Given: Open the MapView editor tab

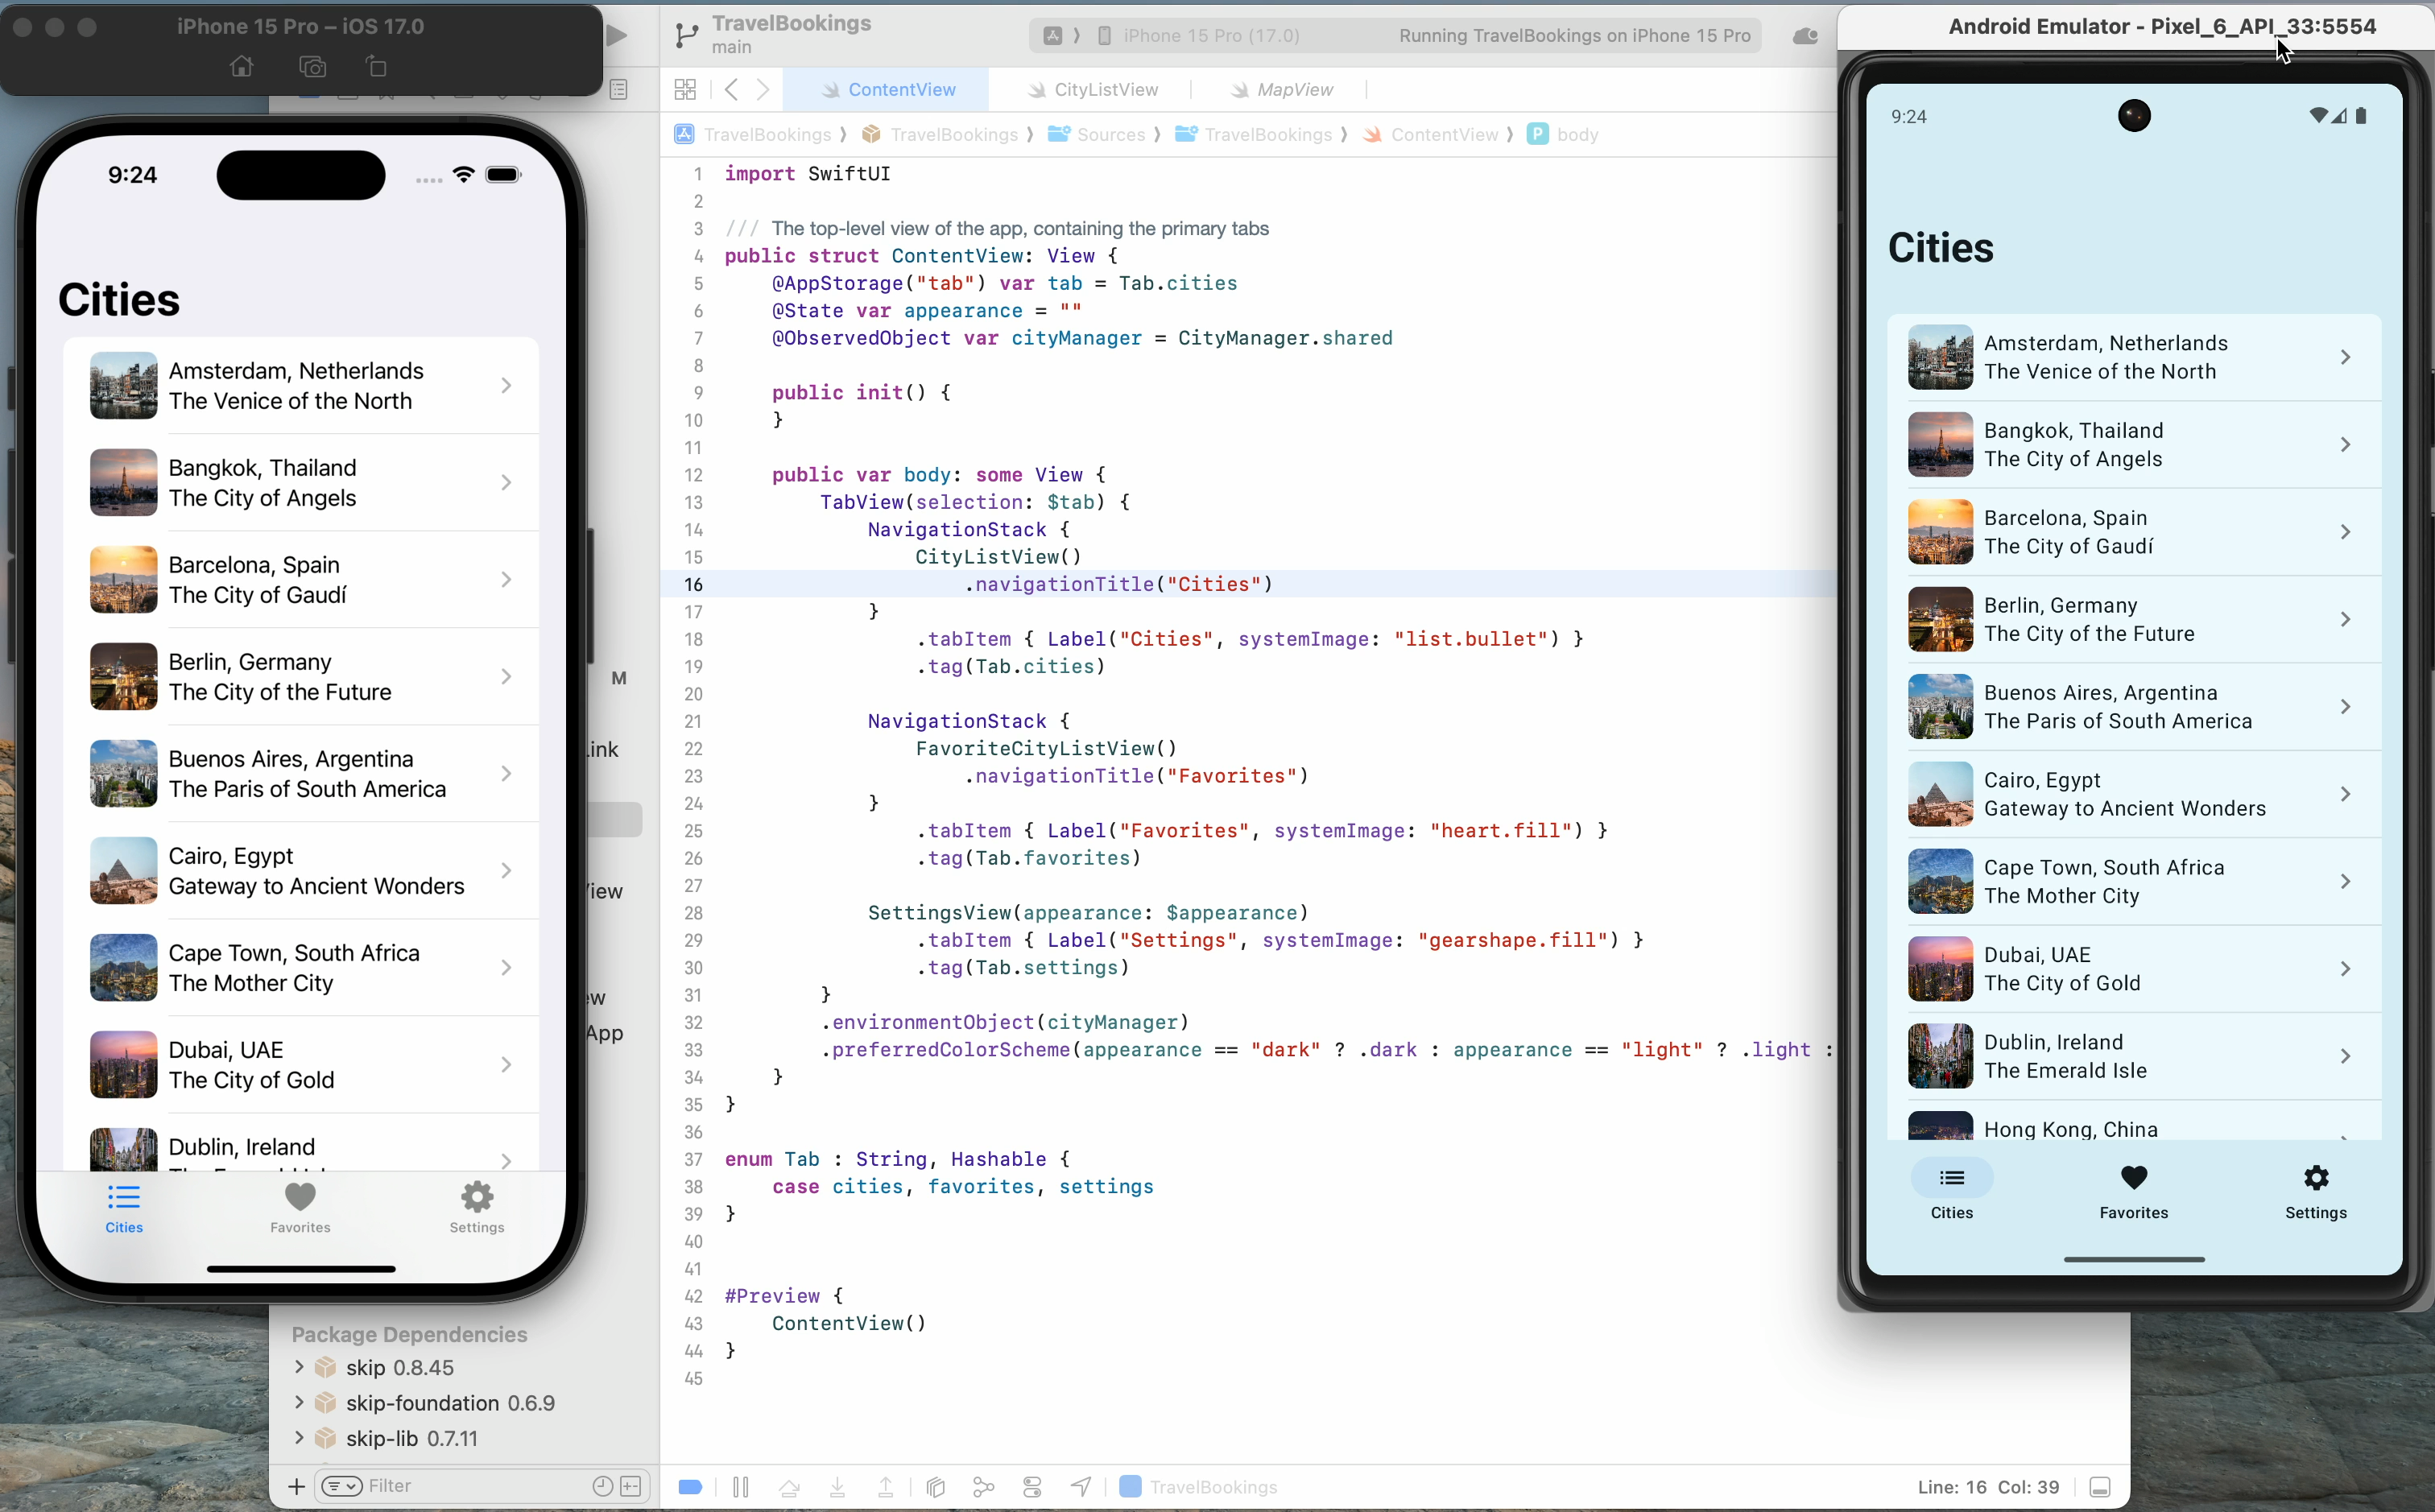Looking at the screenshot, I should [1294, 90].
